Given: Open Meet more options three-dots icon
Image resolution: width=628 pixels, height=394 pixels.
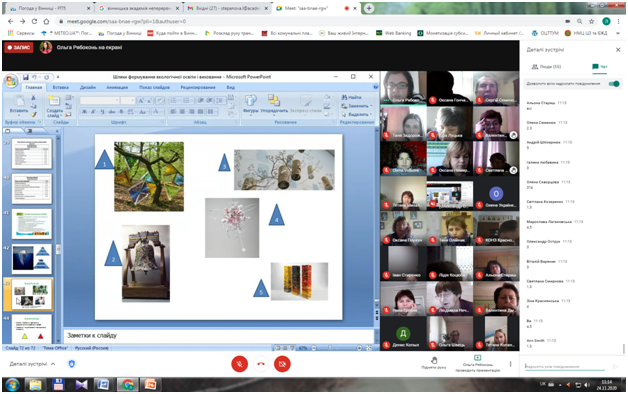Looking at the screenshot, I should click(x=510, y=364).
